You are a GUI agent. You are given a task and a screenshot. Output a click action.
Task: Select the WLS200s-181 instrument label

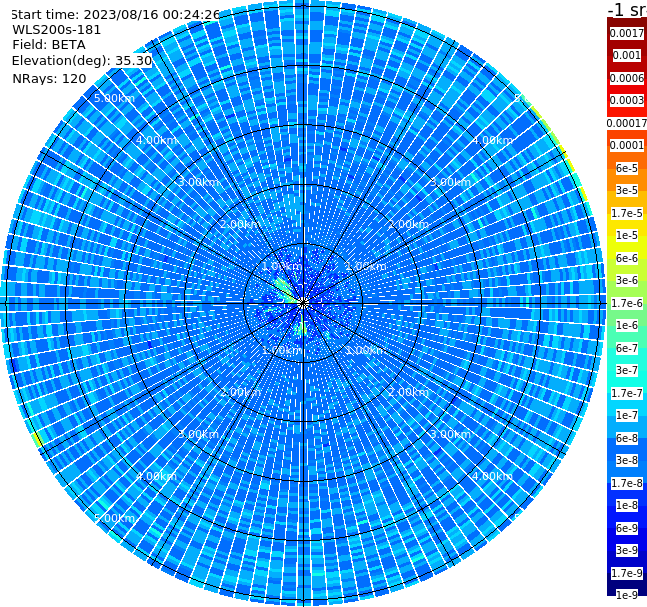click(57, 30)
